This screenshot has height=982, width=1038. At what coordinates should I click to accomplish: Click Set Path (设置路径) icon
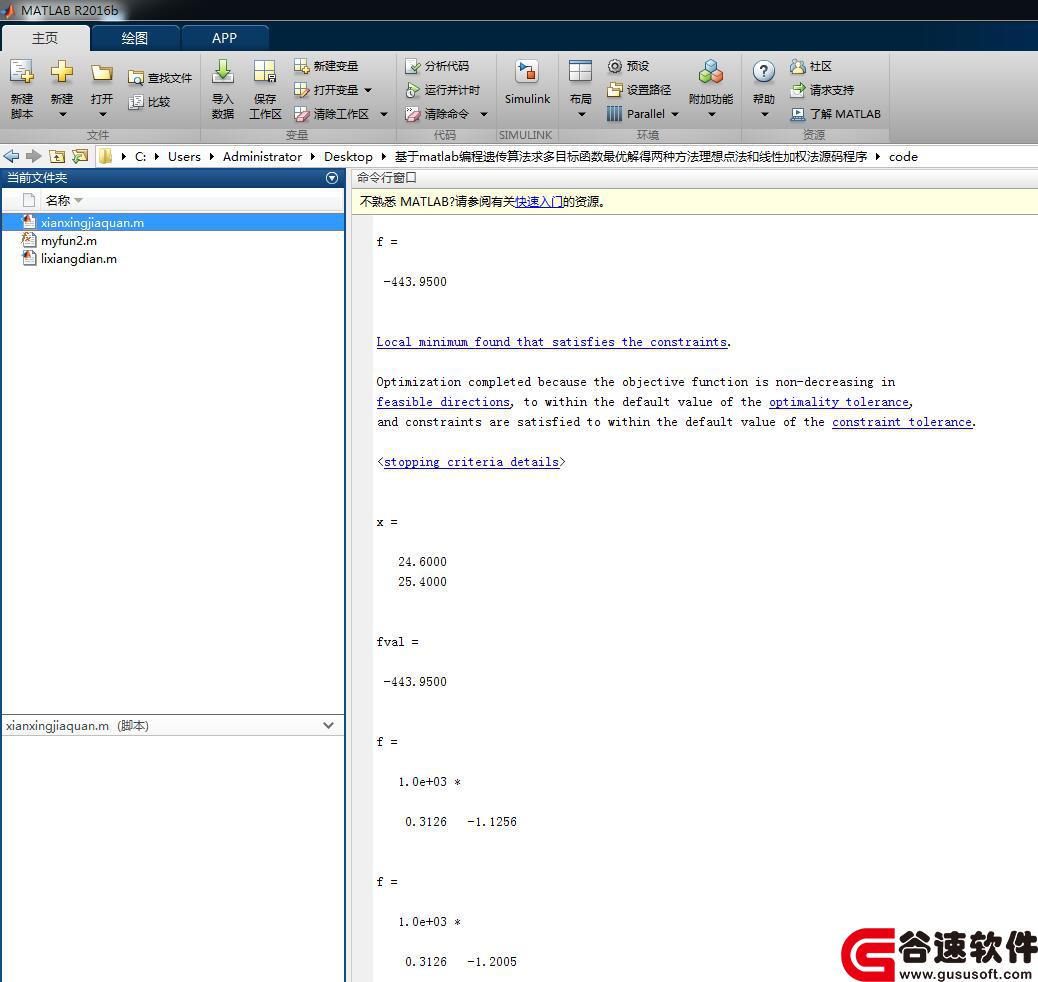click(615, 89)
